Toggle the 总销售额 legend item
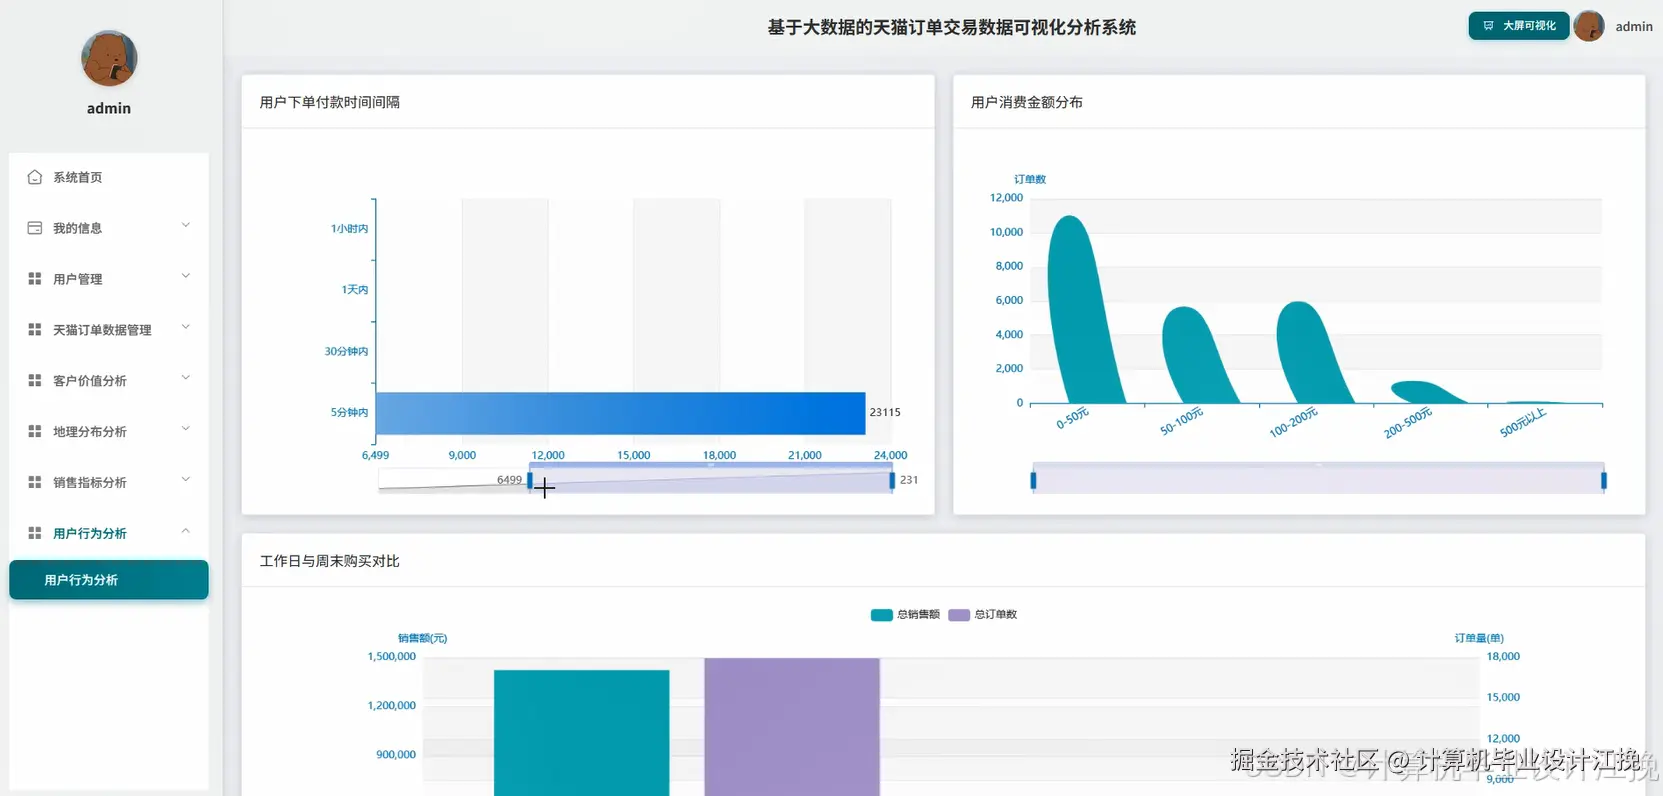The image size is (1663, 796). coord(905,615)
